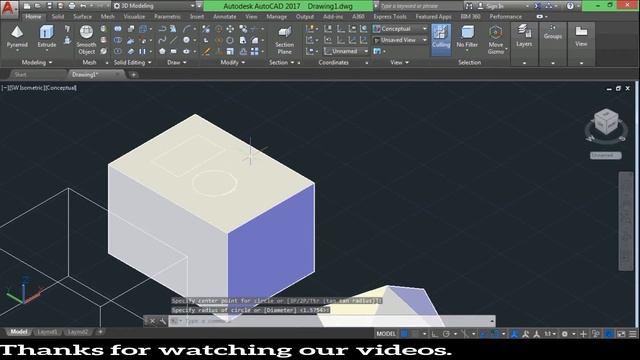The width and height of the screenshot is (640, 360).
Task: Expand the Draw panel
Action: 177,62
